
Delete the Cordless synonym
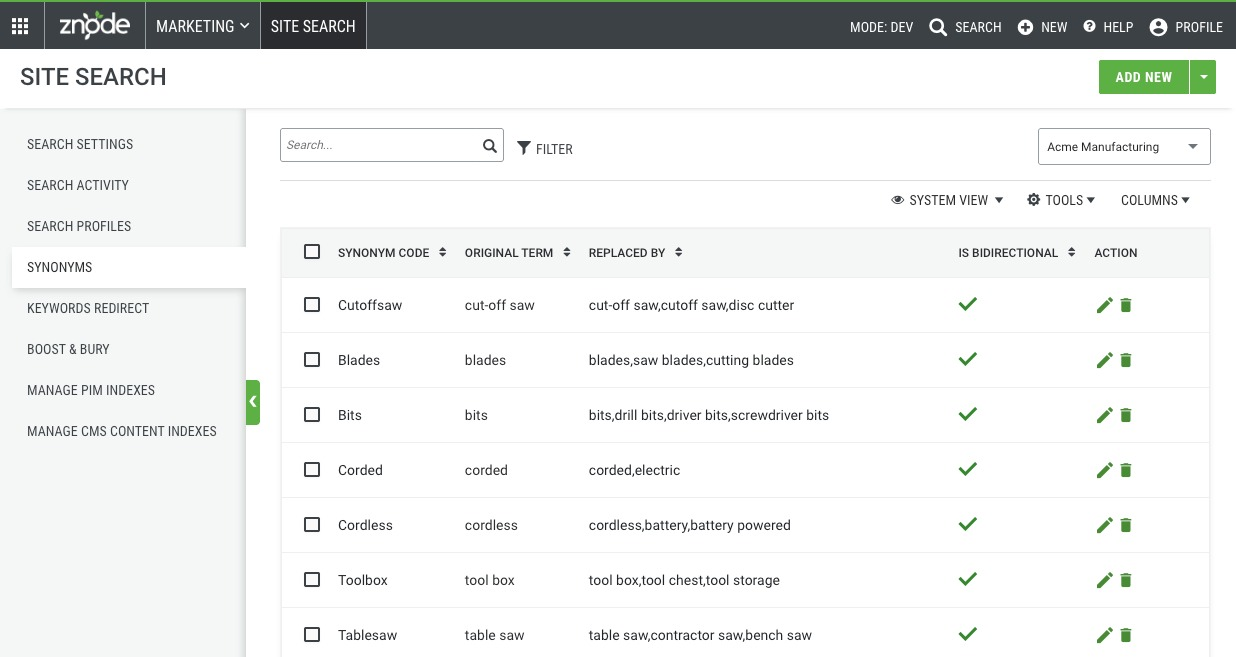coord(1126,525)
